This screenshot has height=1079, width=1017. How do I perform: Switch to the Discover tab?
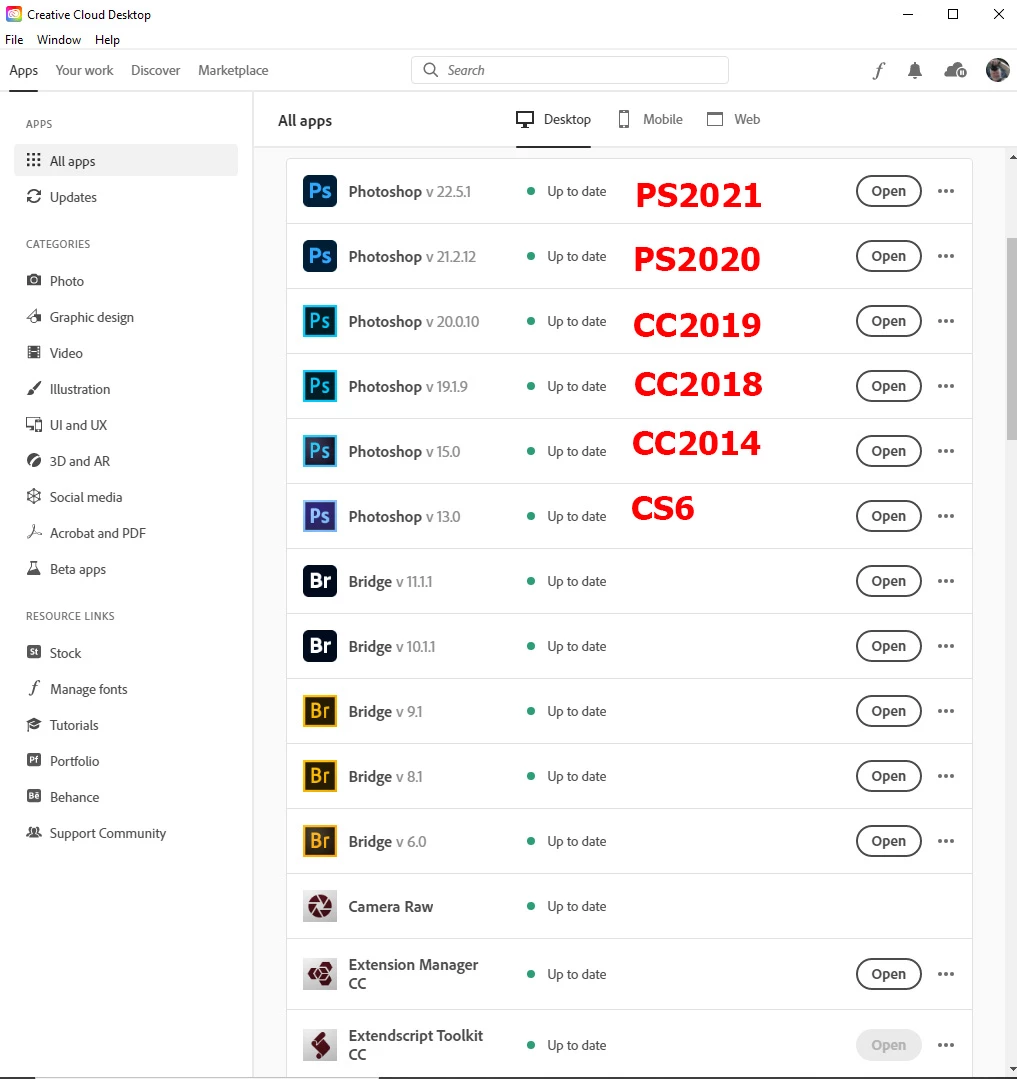coord(156,70)
